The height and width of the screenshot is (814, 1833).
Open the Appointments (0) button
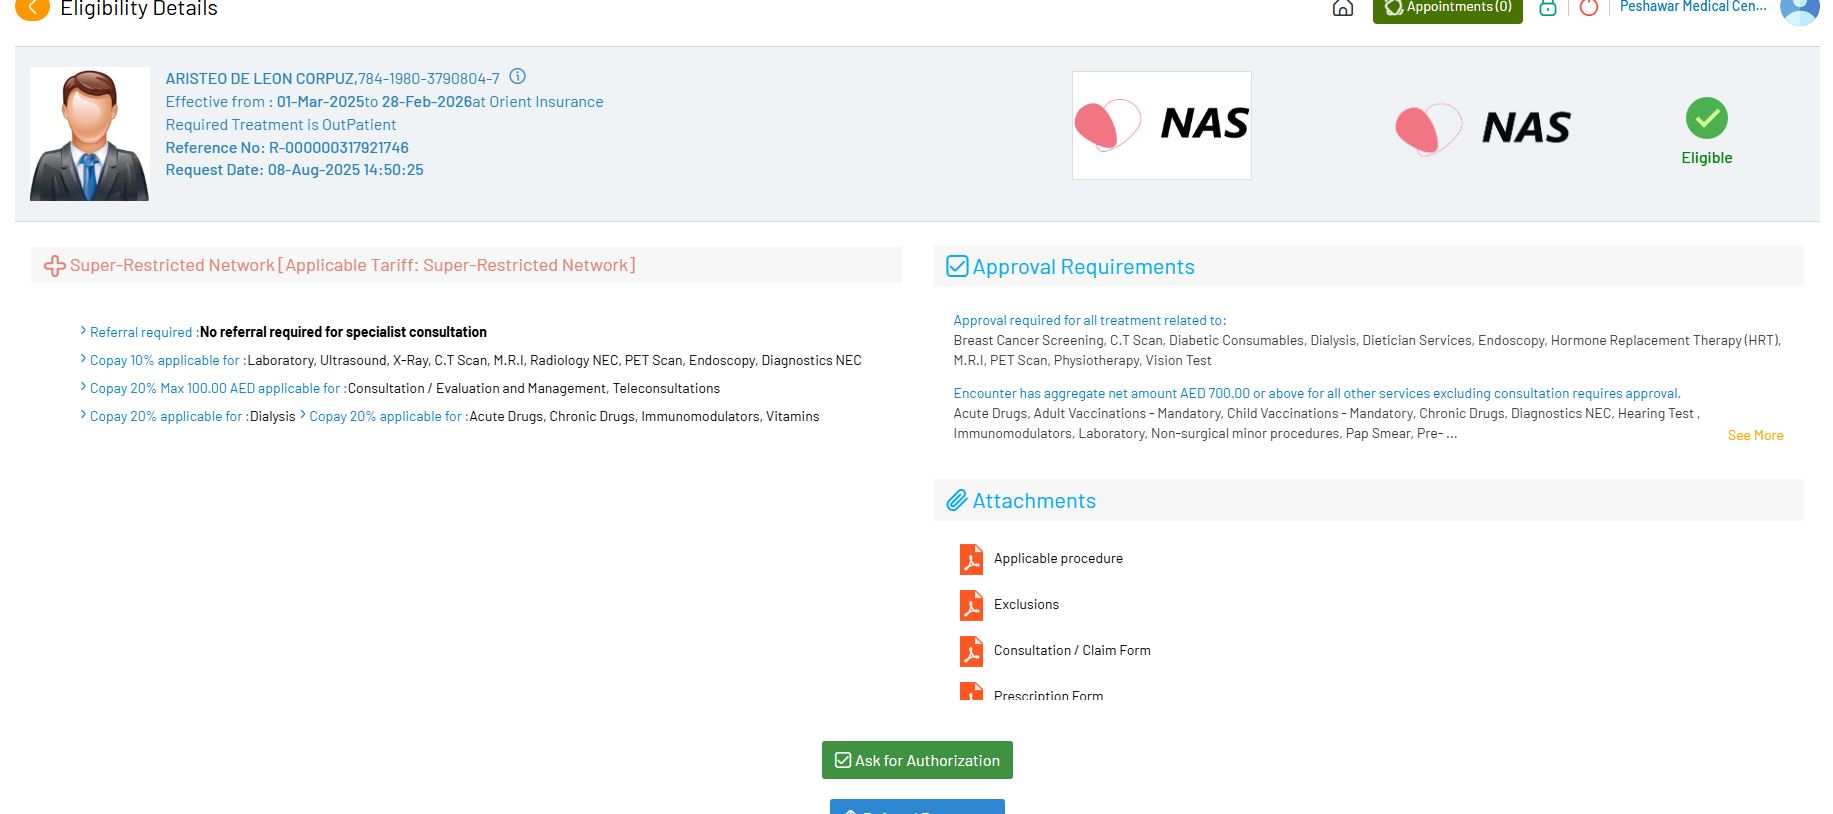(x=1447, y=8)
